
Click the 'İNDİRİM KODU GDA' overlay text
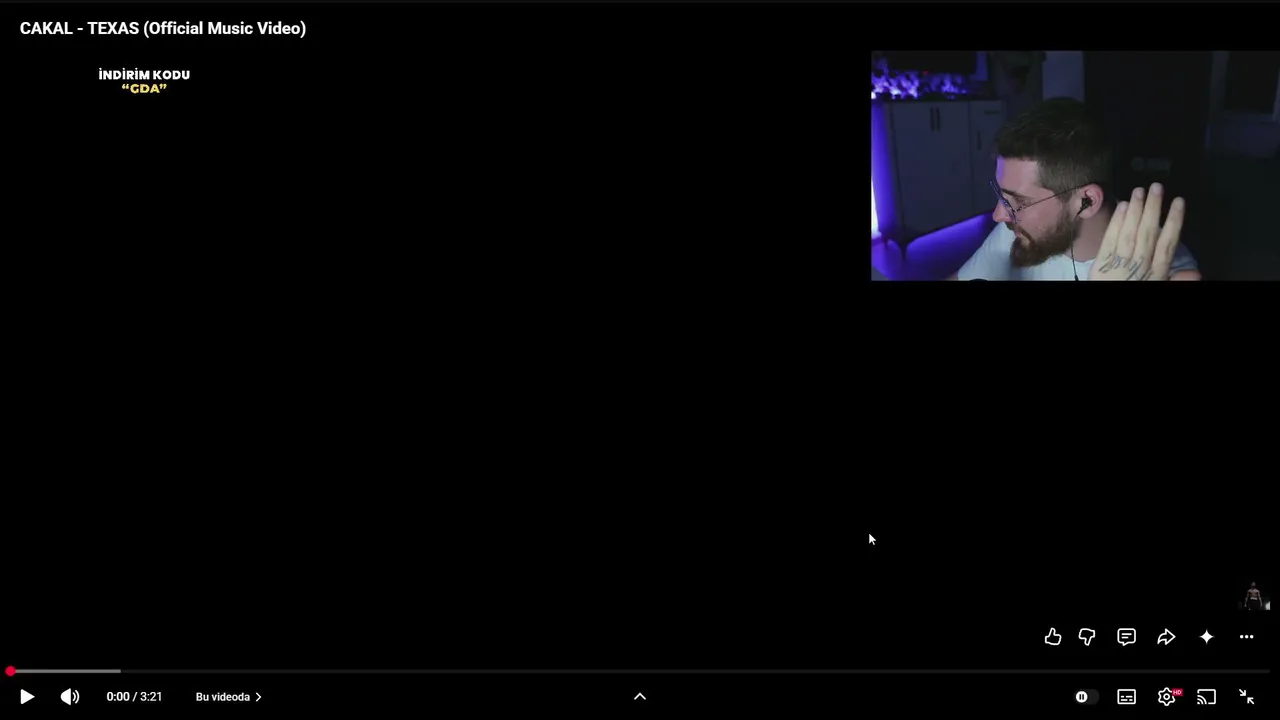pyautogui.click(x=144, y=81)
